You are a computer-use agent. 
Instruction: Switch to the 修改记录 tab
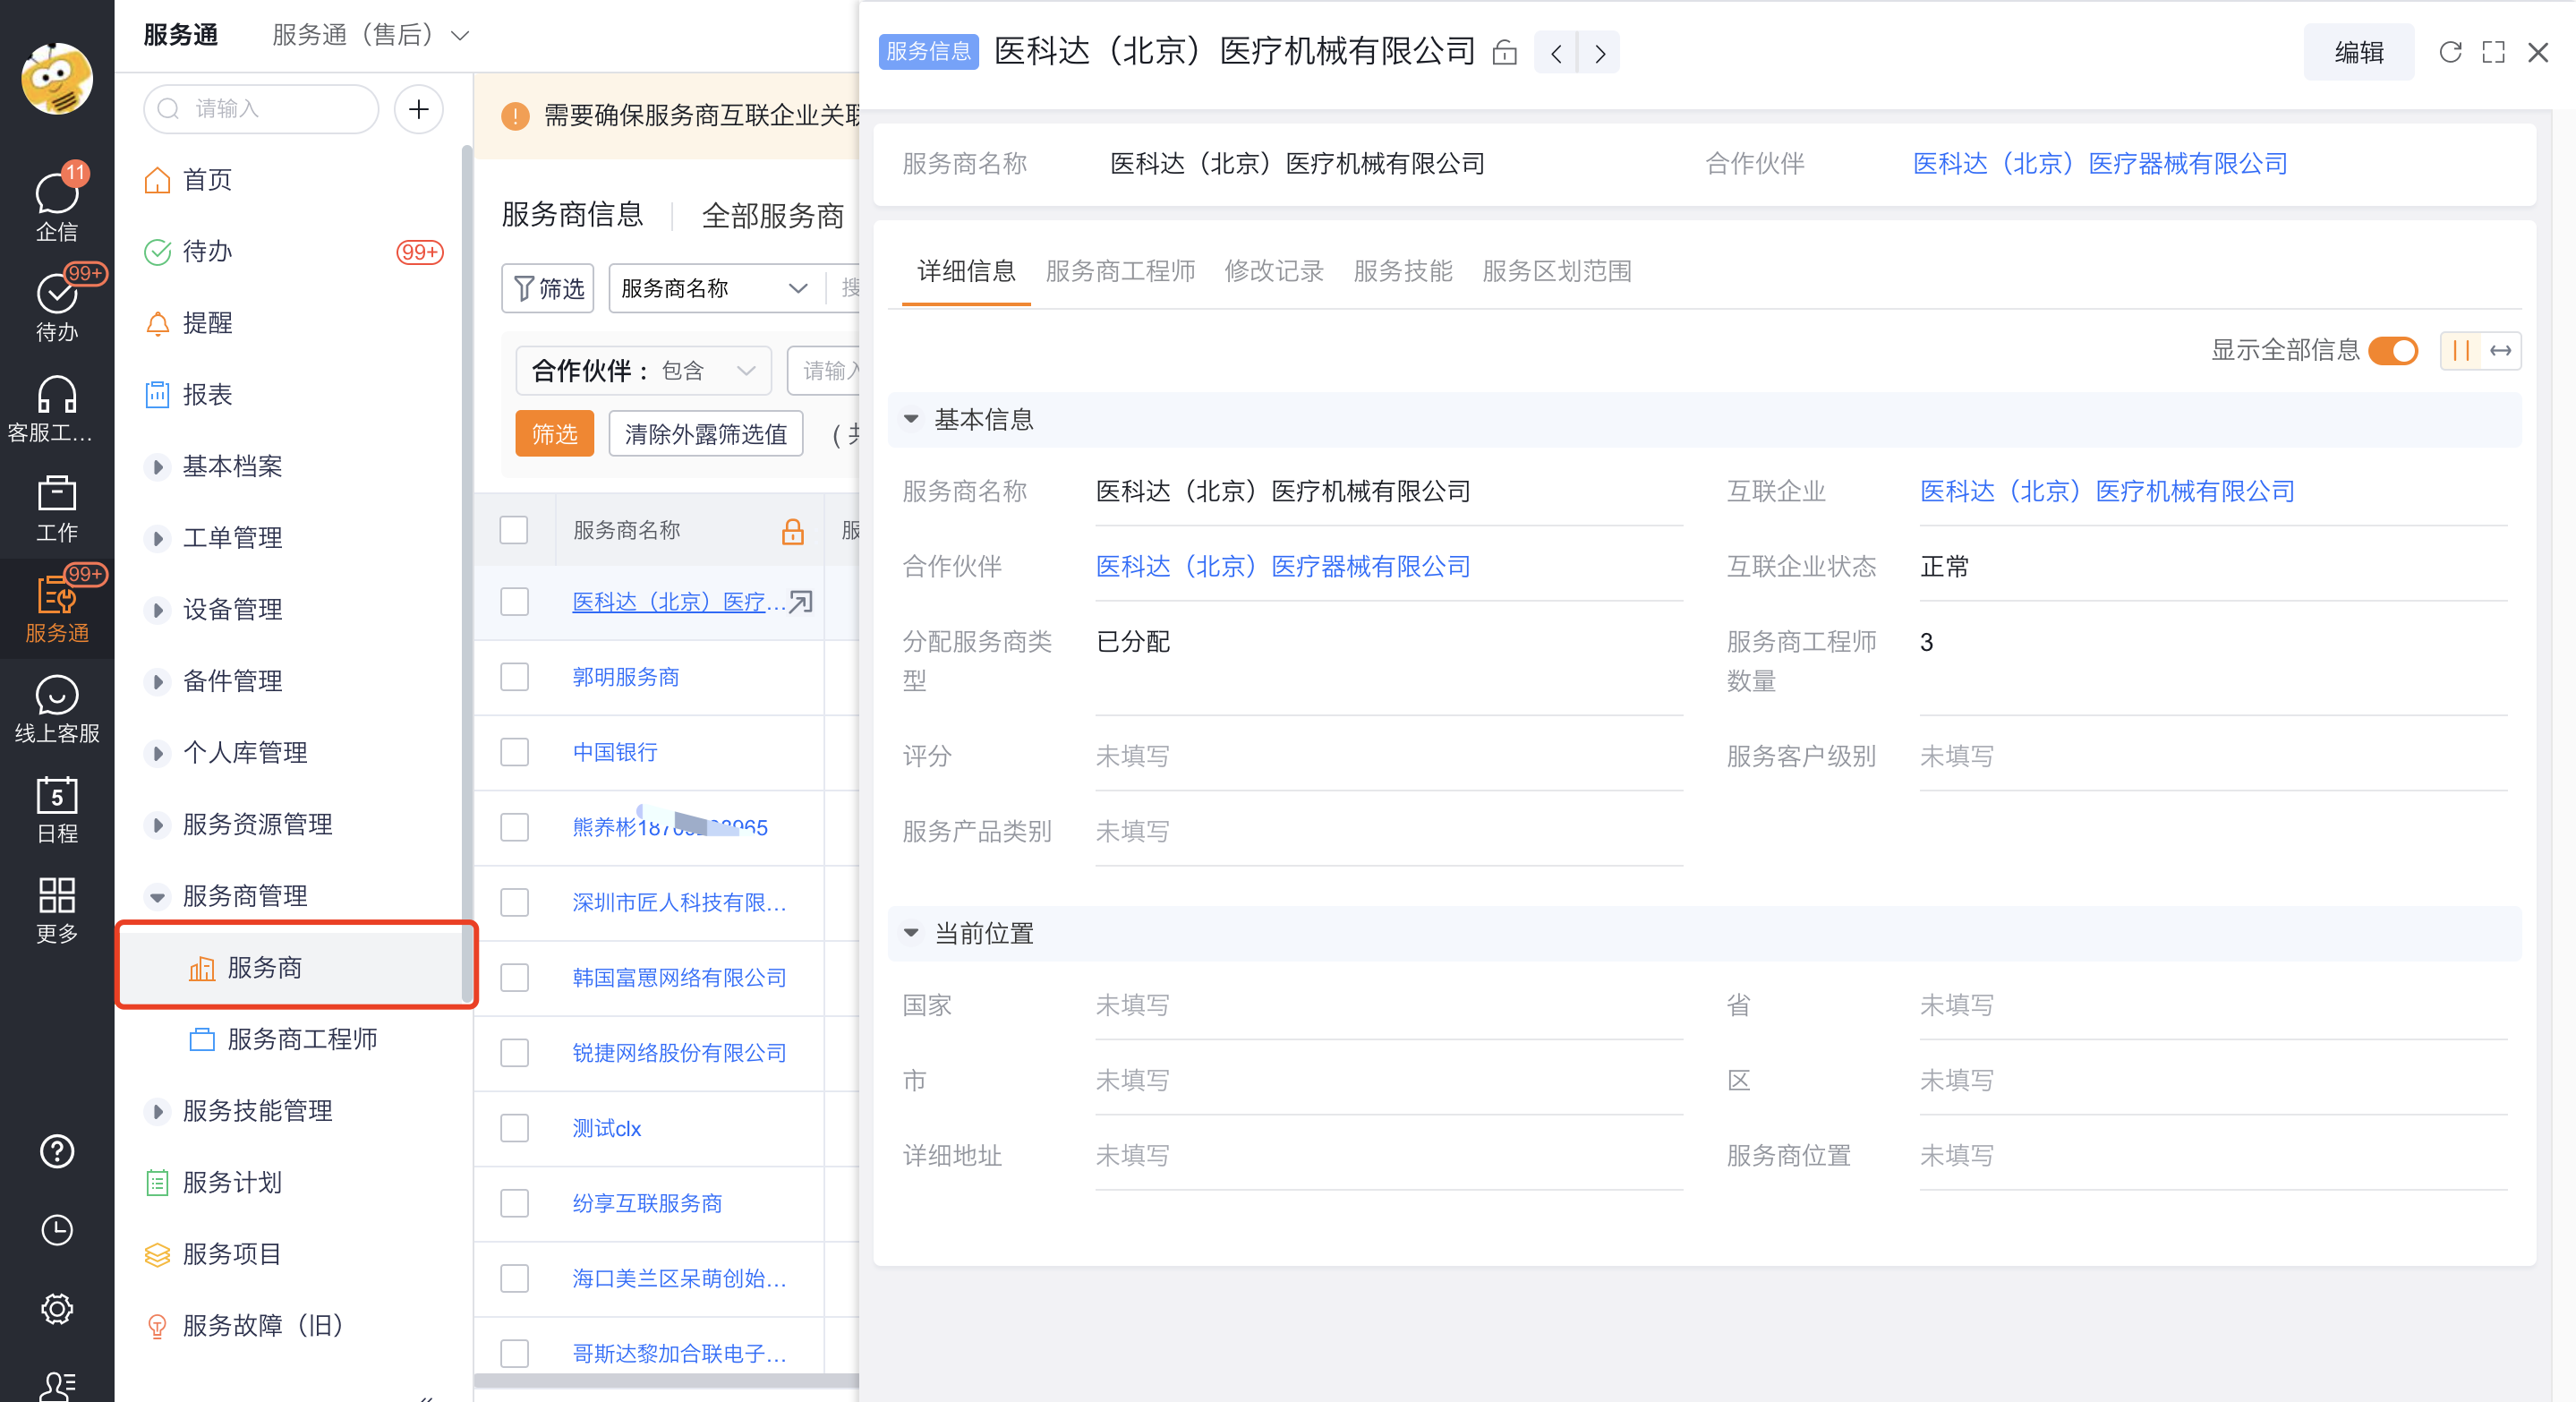tap(1273, 271)
